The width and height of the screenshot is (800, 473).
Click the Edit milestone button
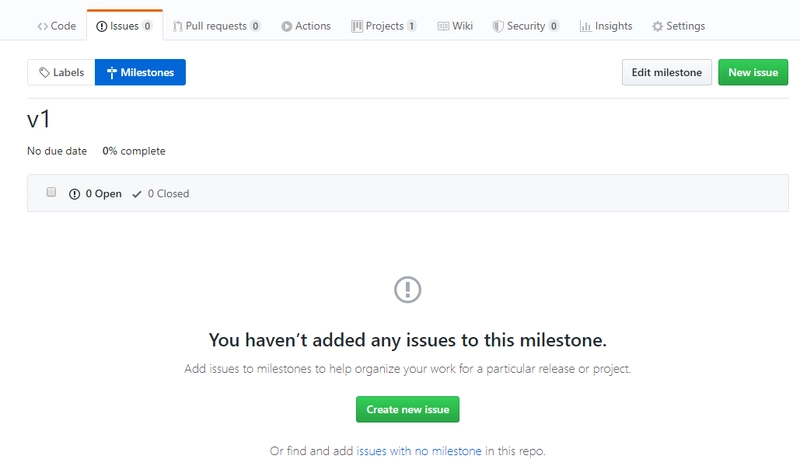coord(667,72)
